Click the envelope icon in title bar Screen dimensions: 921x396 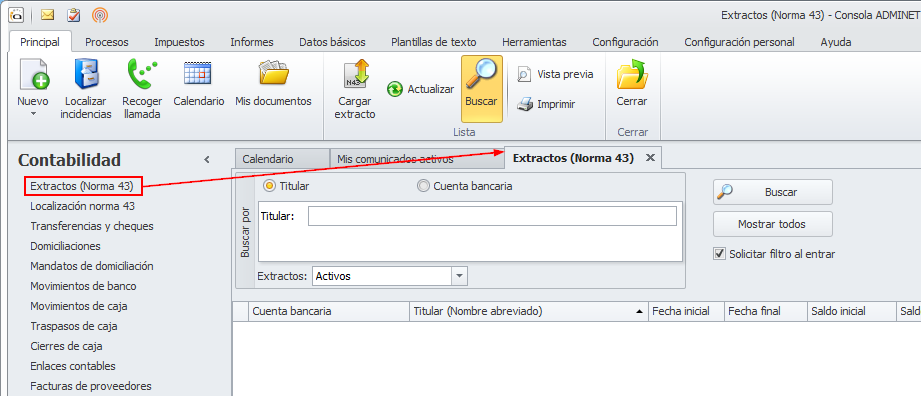(x=48, y=15)
